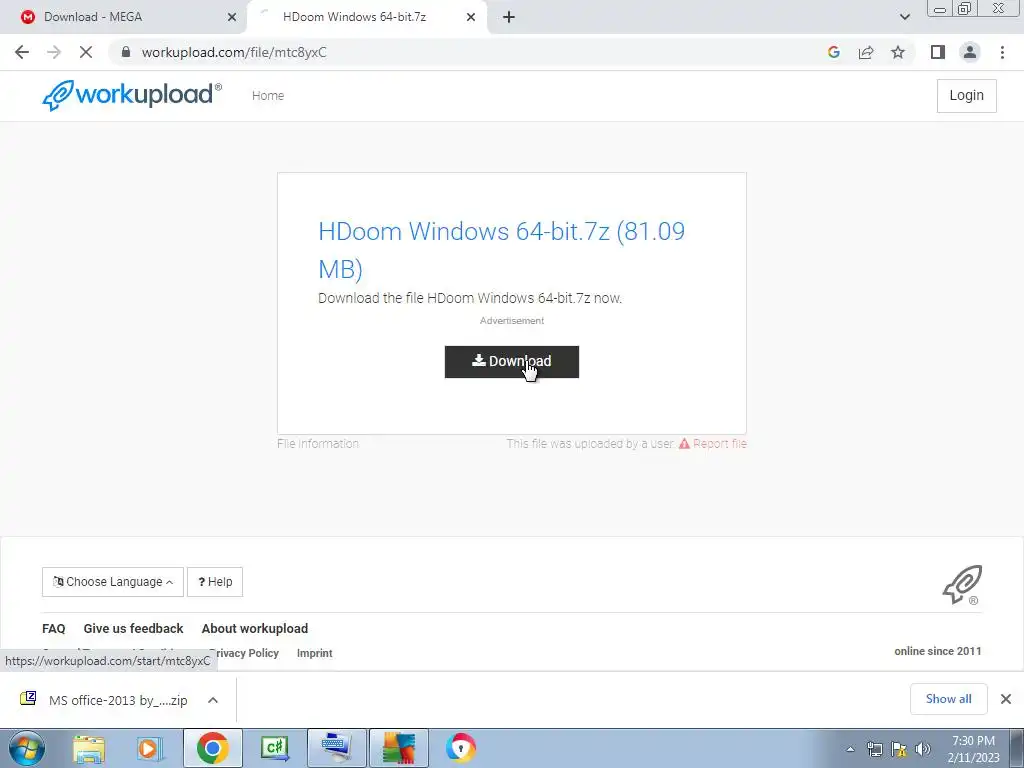Open Windows Explorer from the taskbar

tap(89, 749)
